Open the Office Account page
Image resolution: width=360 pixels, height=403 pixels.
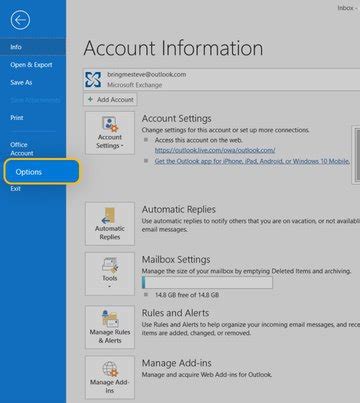[x=22, y=149]
